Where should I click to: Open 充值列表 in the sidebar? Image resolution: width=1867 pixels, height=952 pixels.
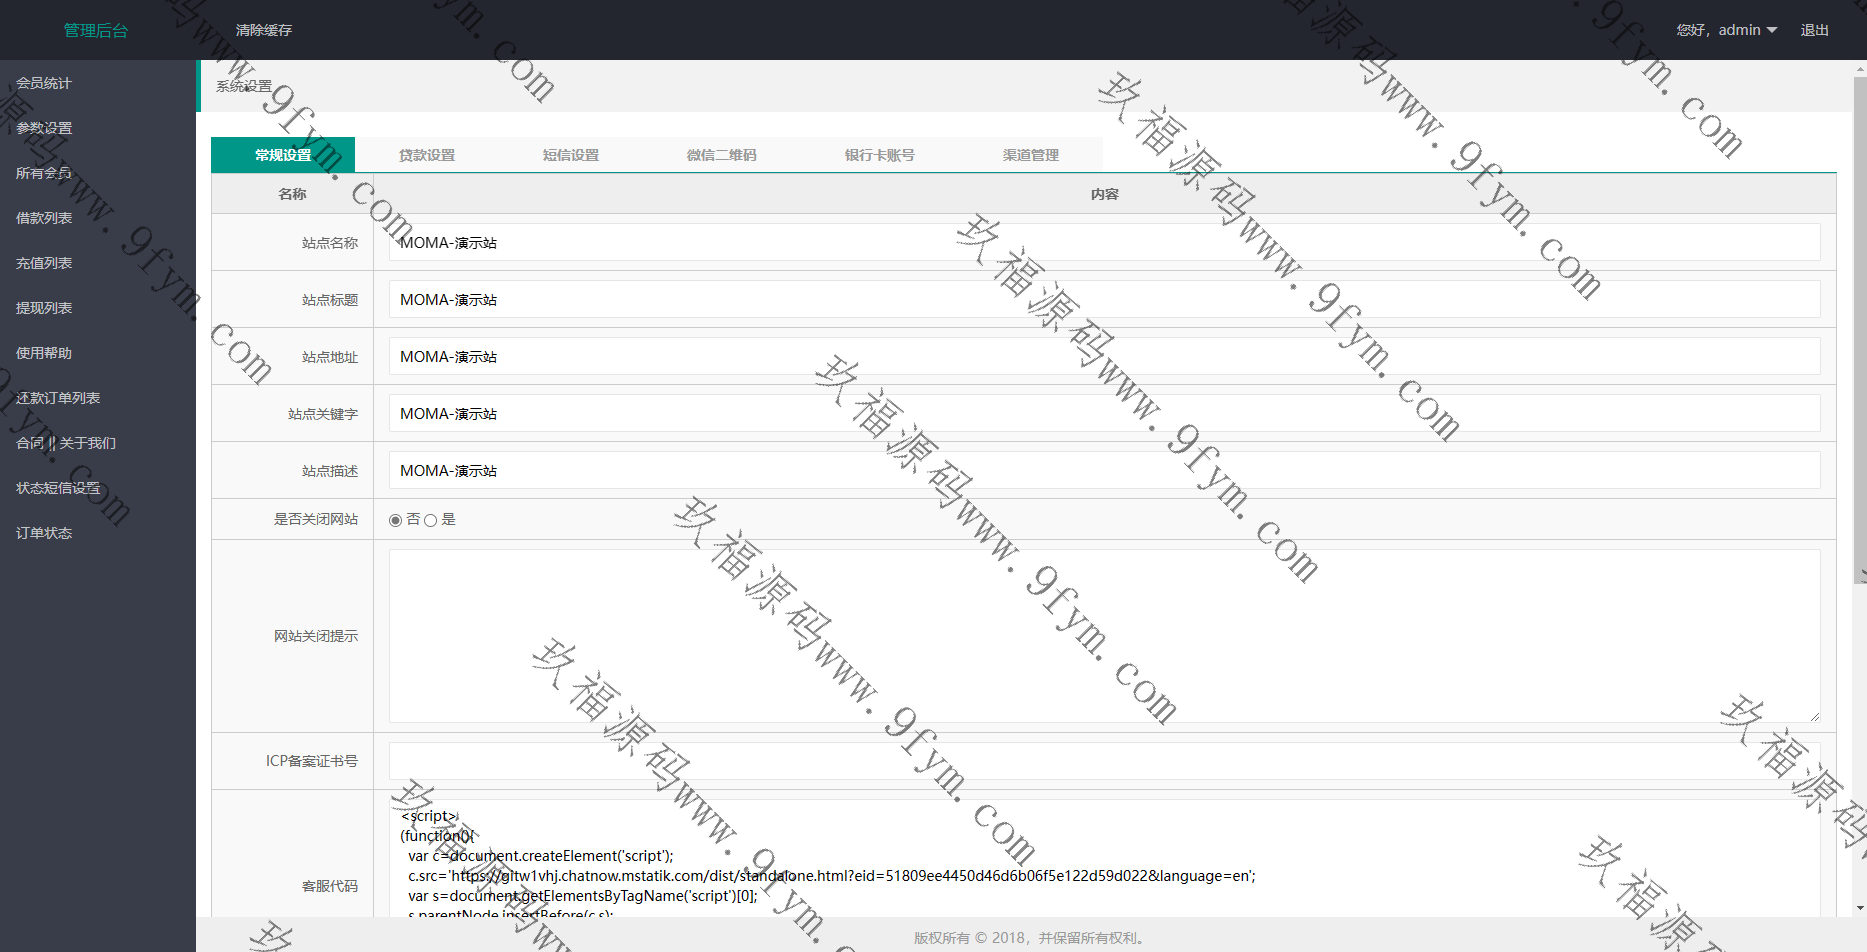tap(44, 263)
